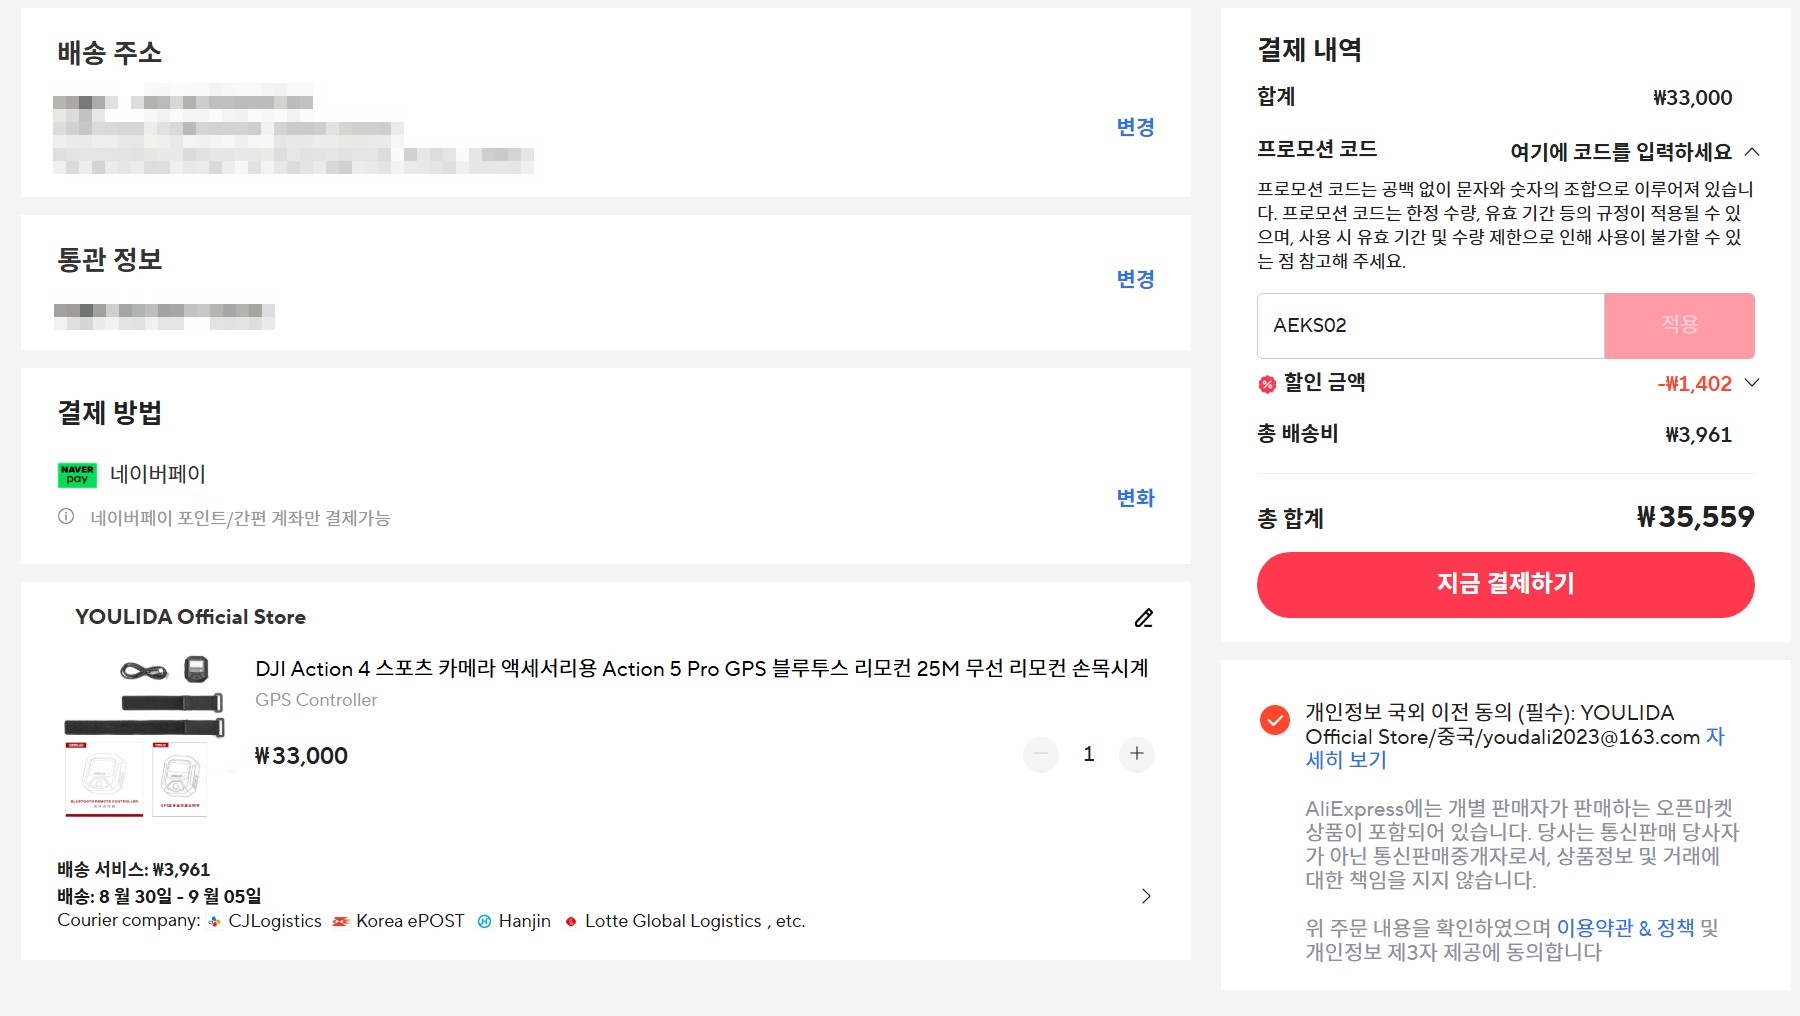Decrease item quantity with the minus button

(1041, 754)
